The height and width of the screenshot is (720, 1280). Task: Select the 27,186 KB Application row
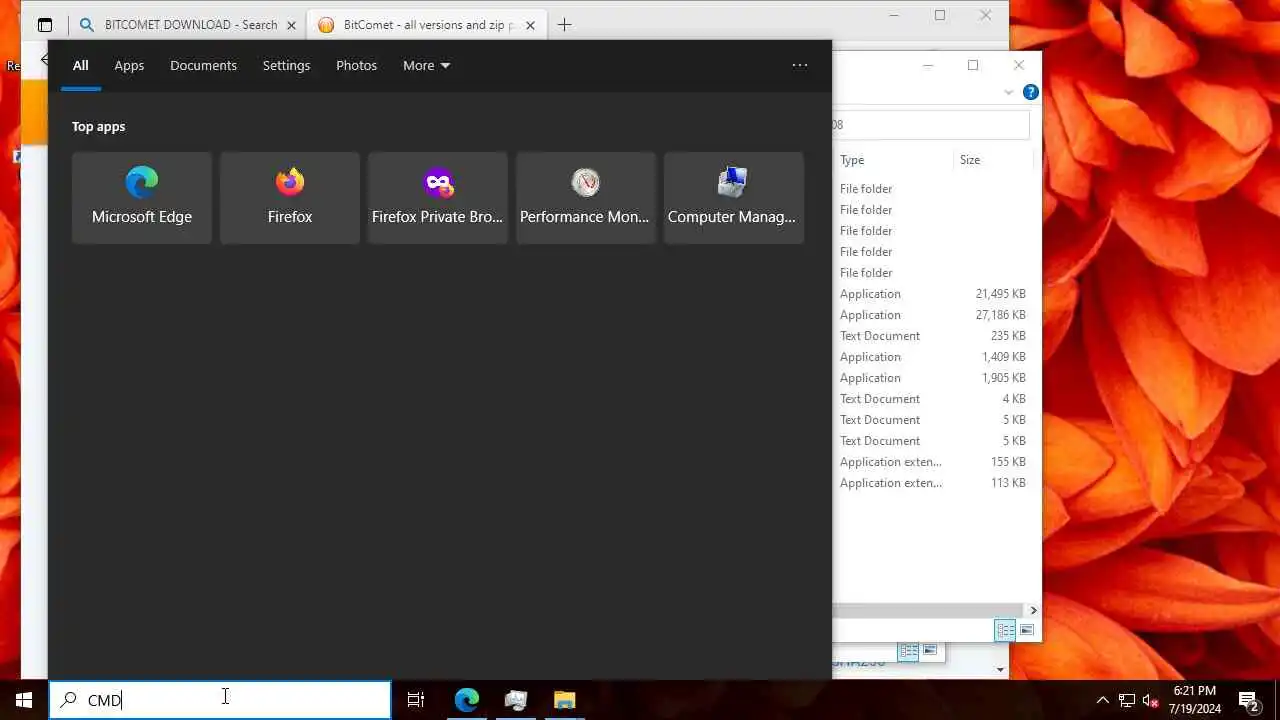(932, 315)
